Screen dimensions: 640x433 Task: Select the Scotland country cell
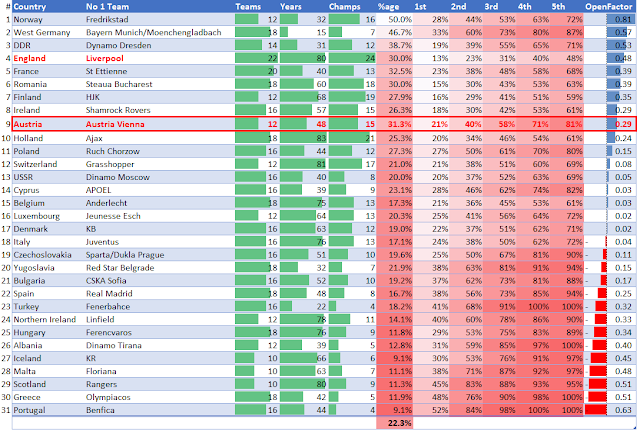[29, 385]
